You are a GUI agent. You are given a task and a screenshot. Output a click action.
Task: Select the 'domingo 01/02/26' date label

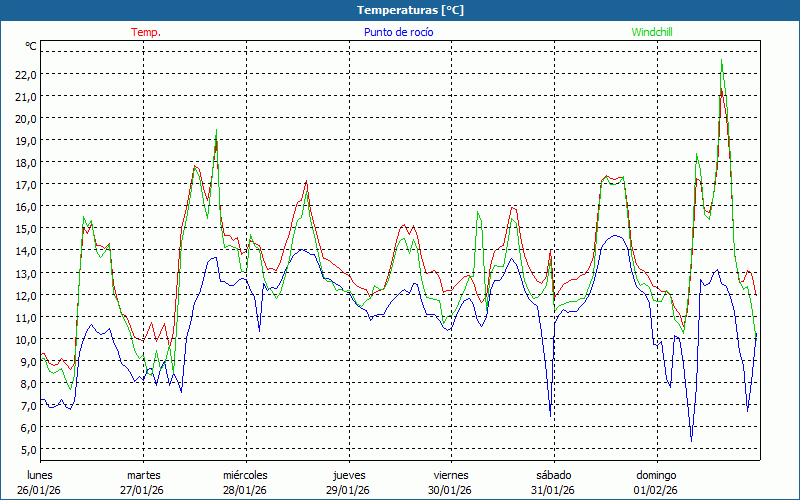(656, 482)
